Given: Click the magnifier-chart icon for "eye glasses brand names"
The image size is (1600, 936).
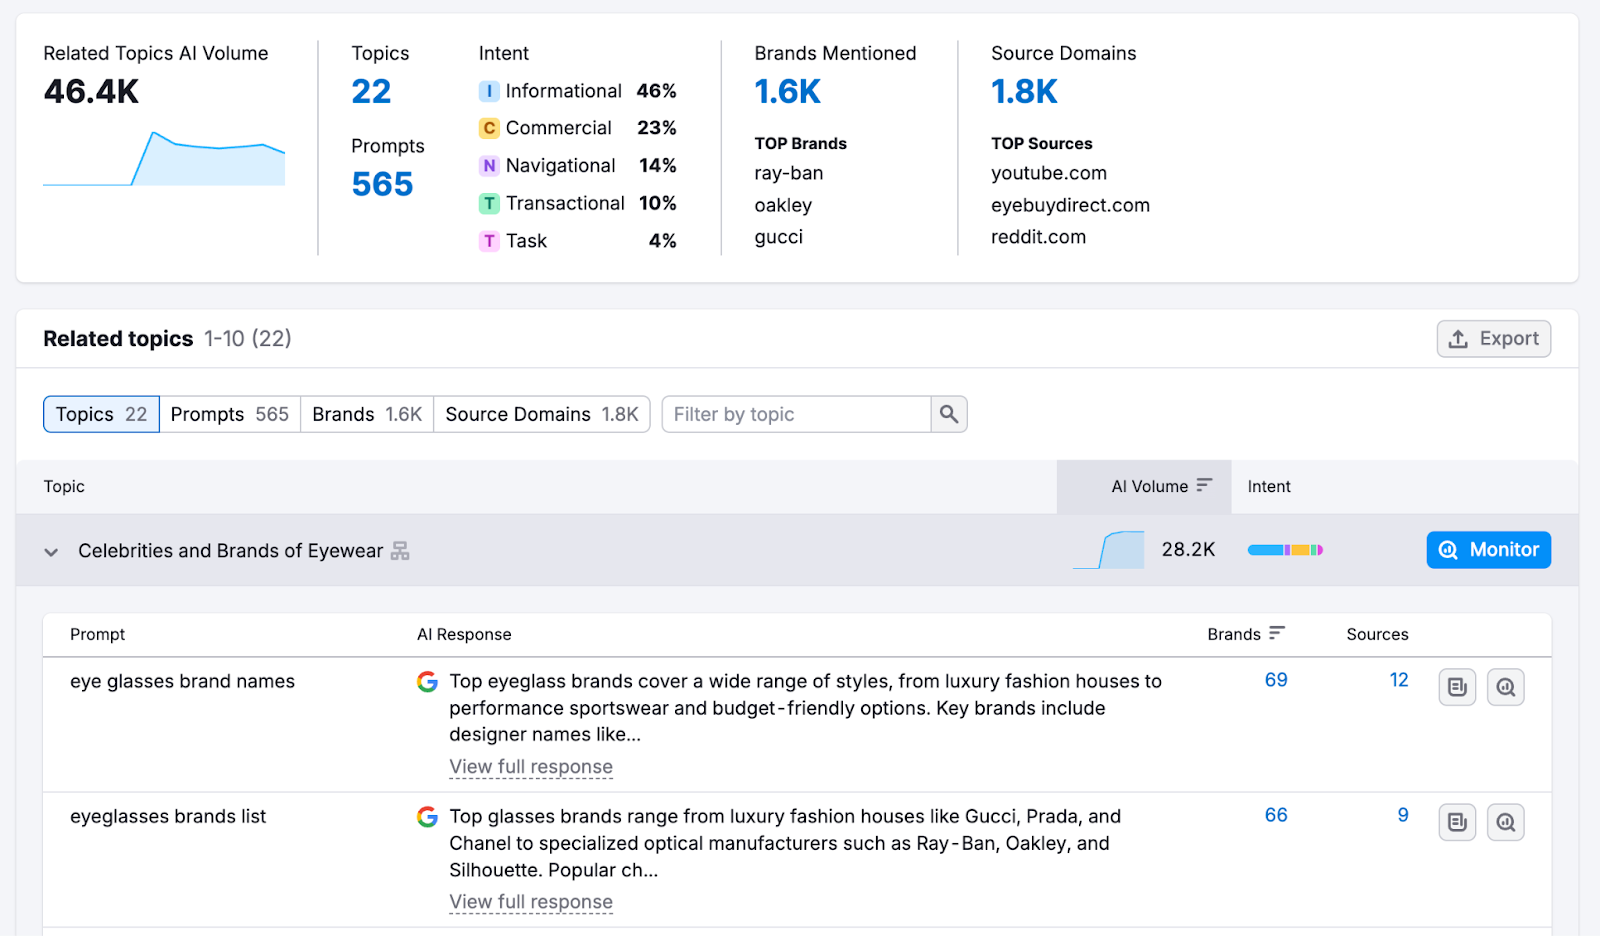Looking at the screenshot, I should [x=1505, y=687].
